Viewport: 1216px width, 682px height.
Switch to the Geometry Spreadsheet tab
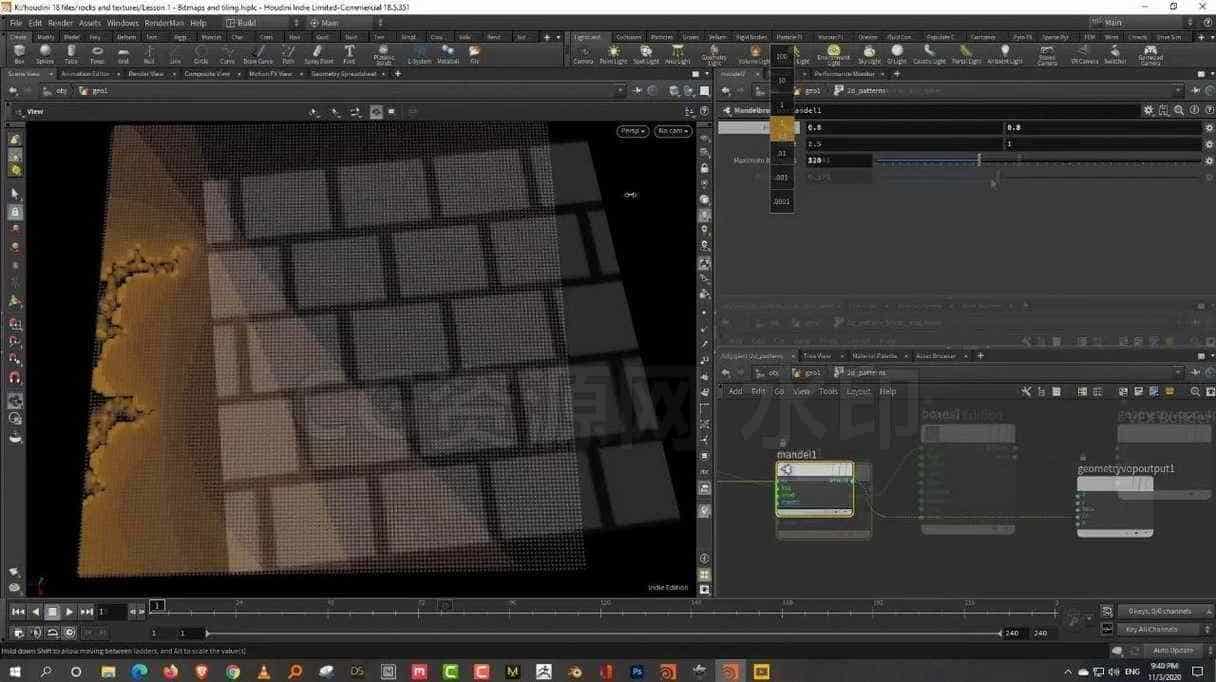pyautogui.click(x=344, y=73)
